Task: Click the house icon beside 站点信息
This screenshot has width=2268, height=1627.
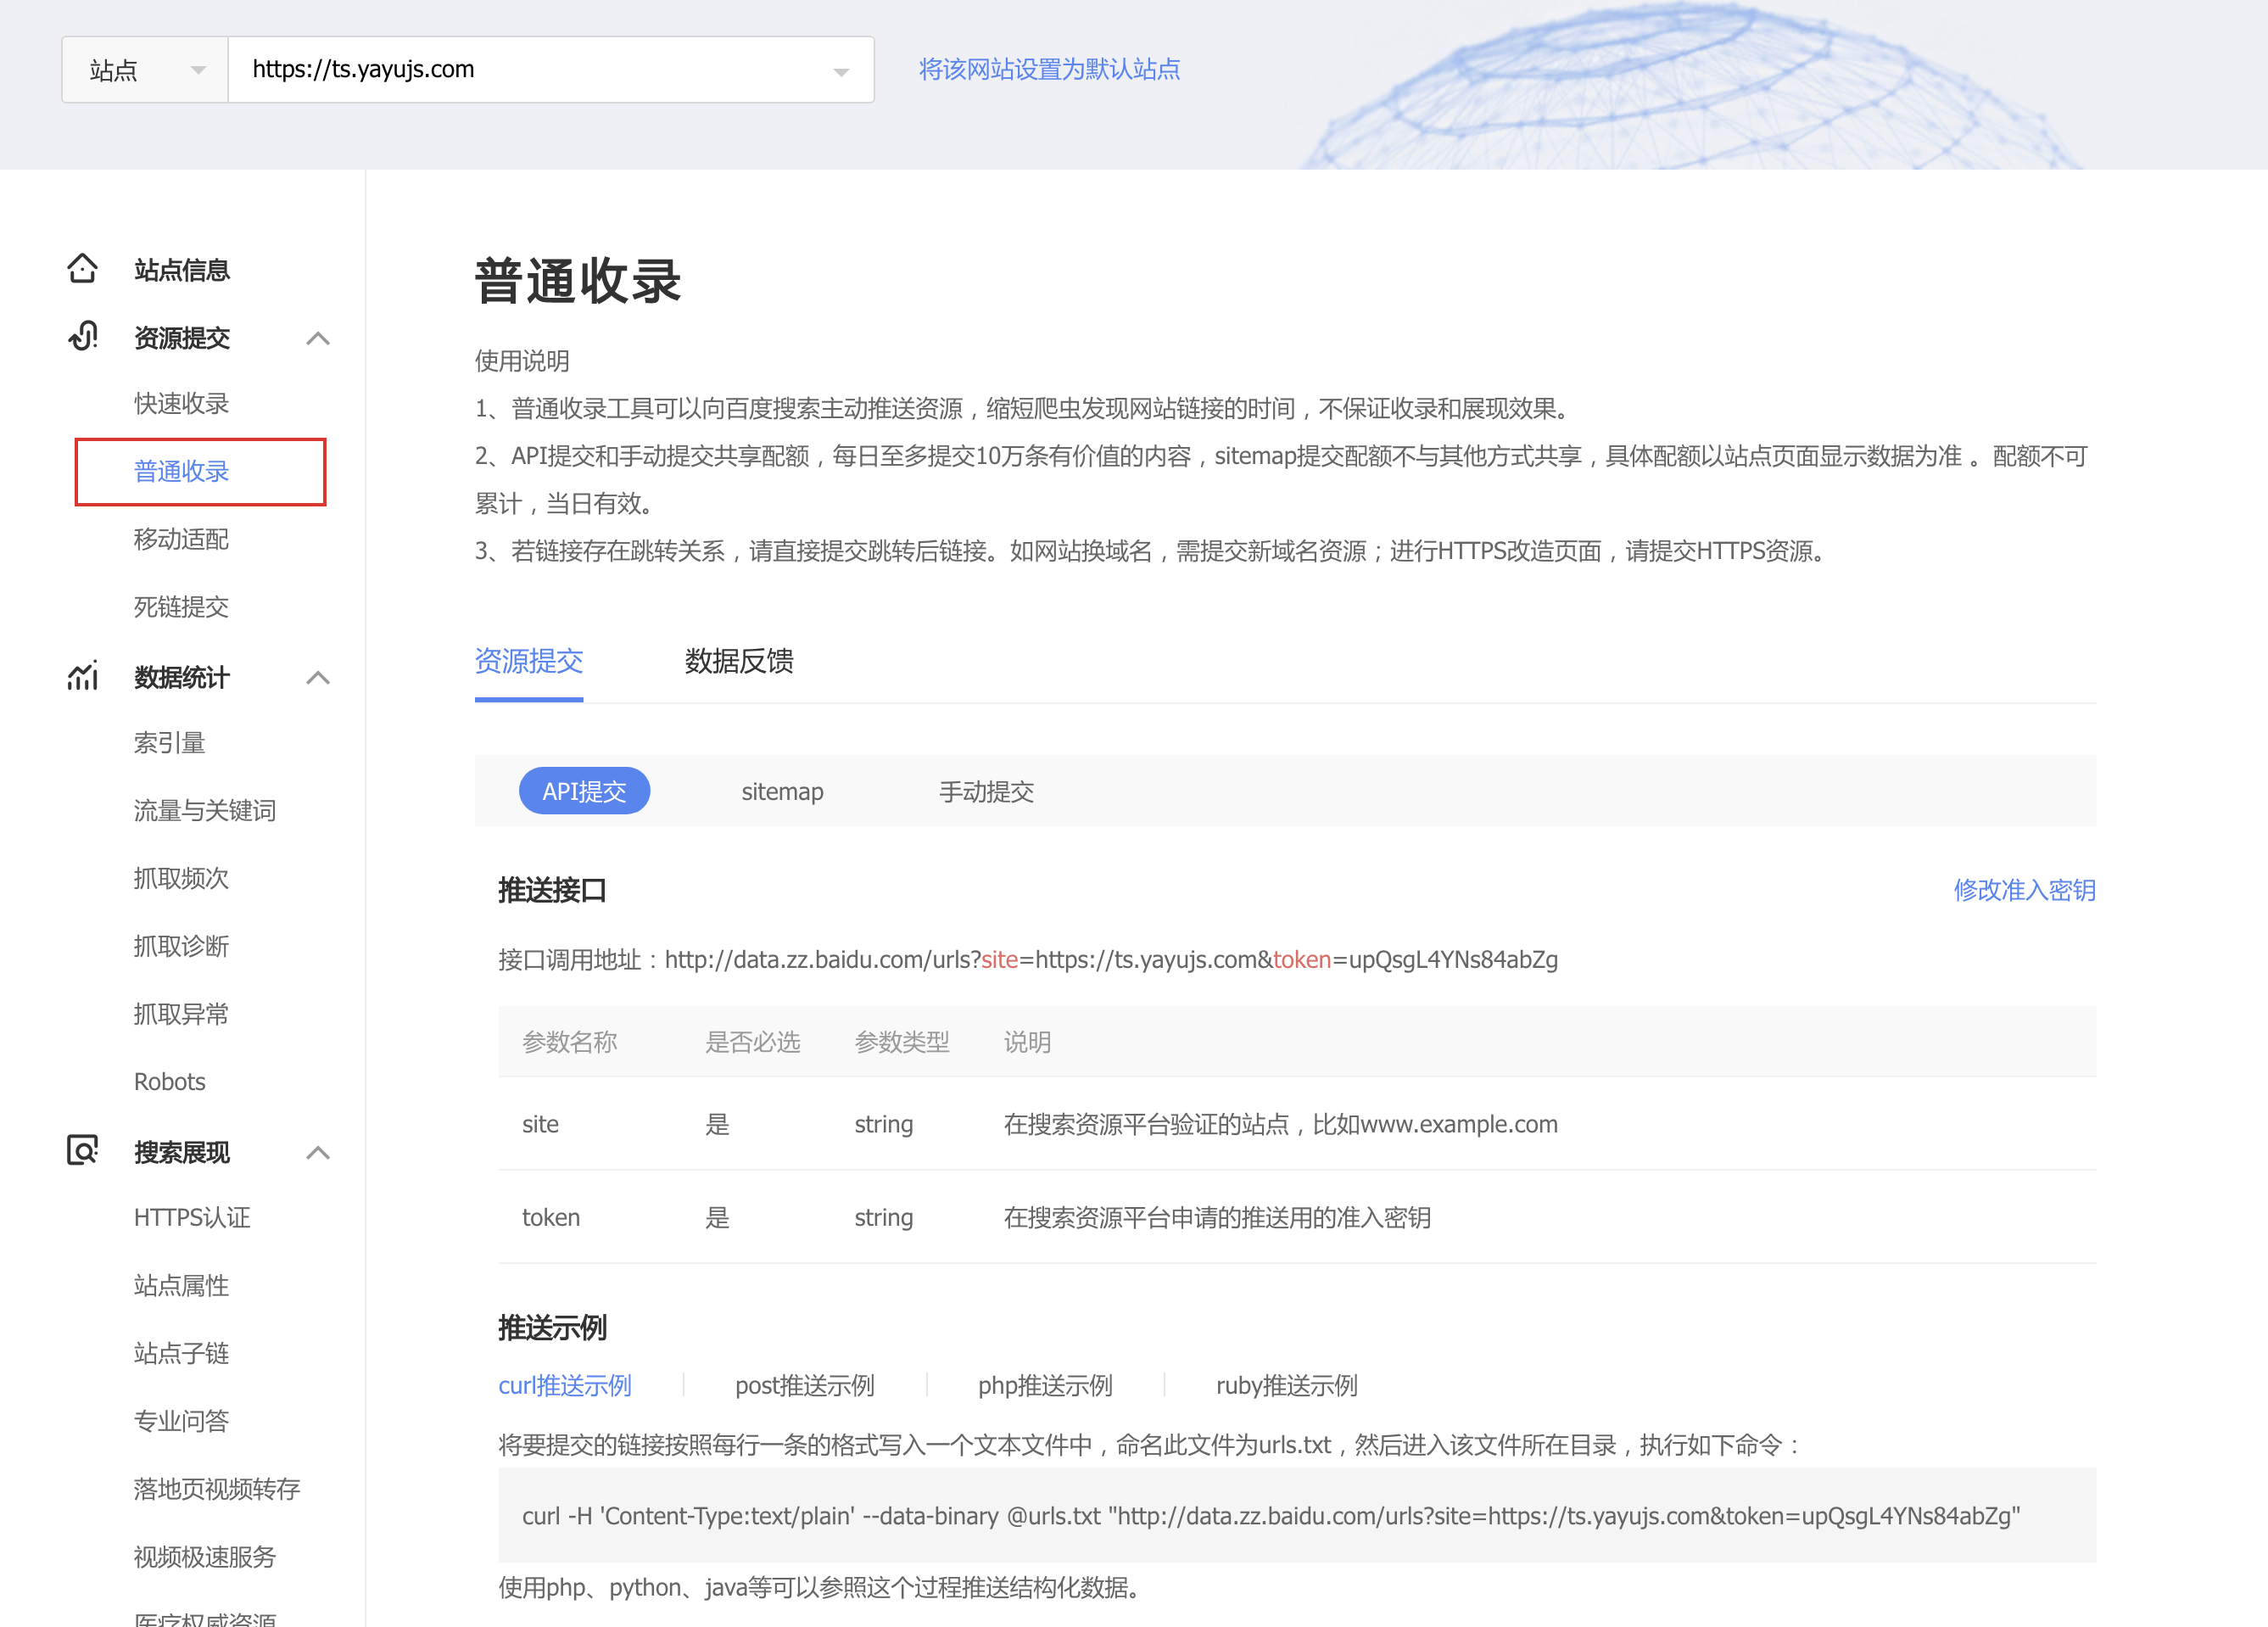Action: pos(82,269)
